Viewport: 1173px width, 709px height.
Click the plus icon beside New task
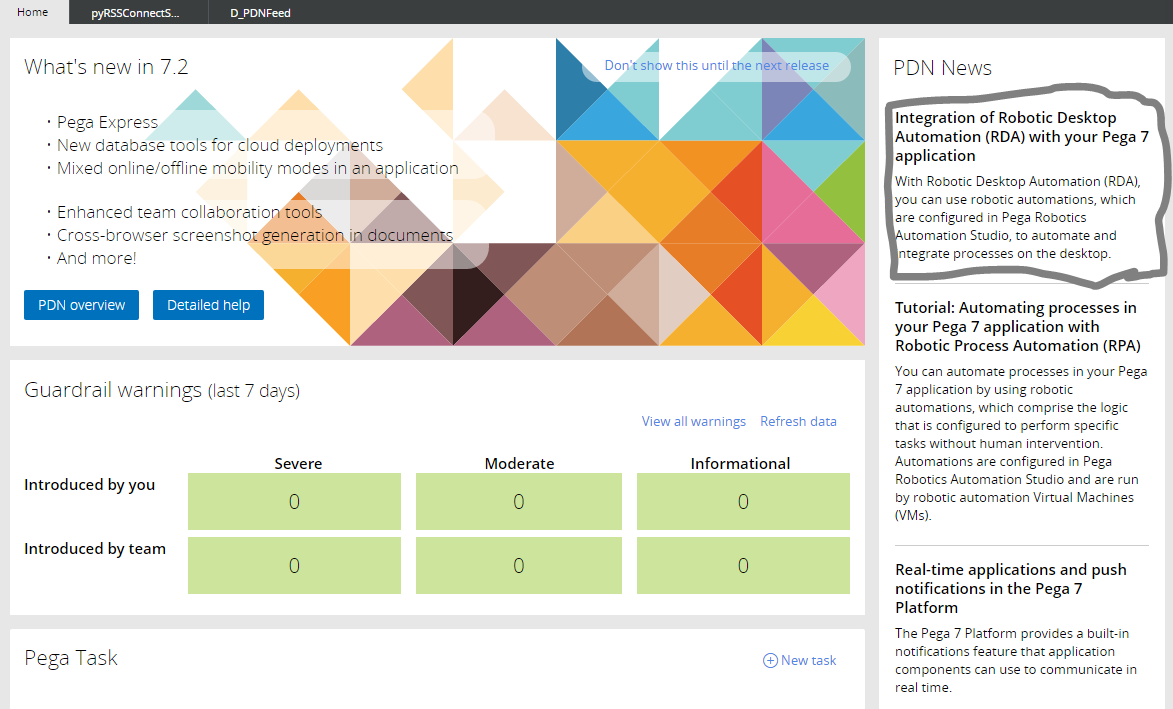point(770,660)
